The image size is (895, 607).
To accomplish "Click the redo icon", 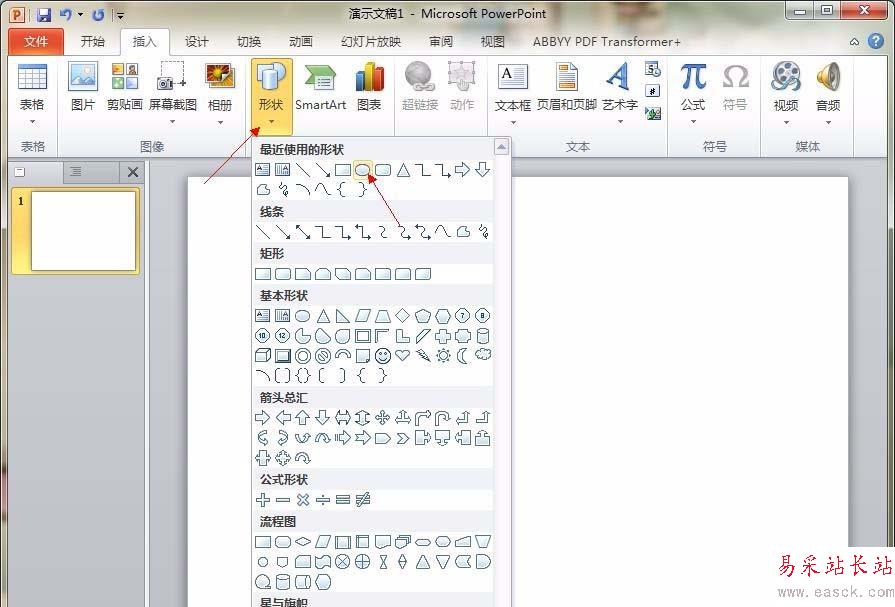I will click(x=98, y=14).
